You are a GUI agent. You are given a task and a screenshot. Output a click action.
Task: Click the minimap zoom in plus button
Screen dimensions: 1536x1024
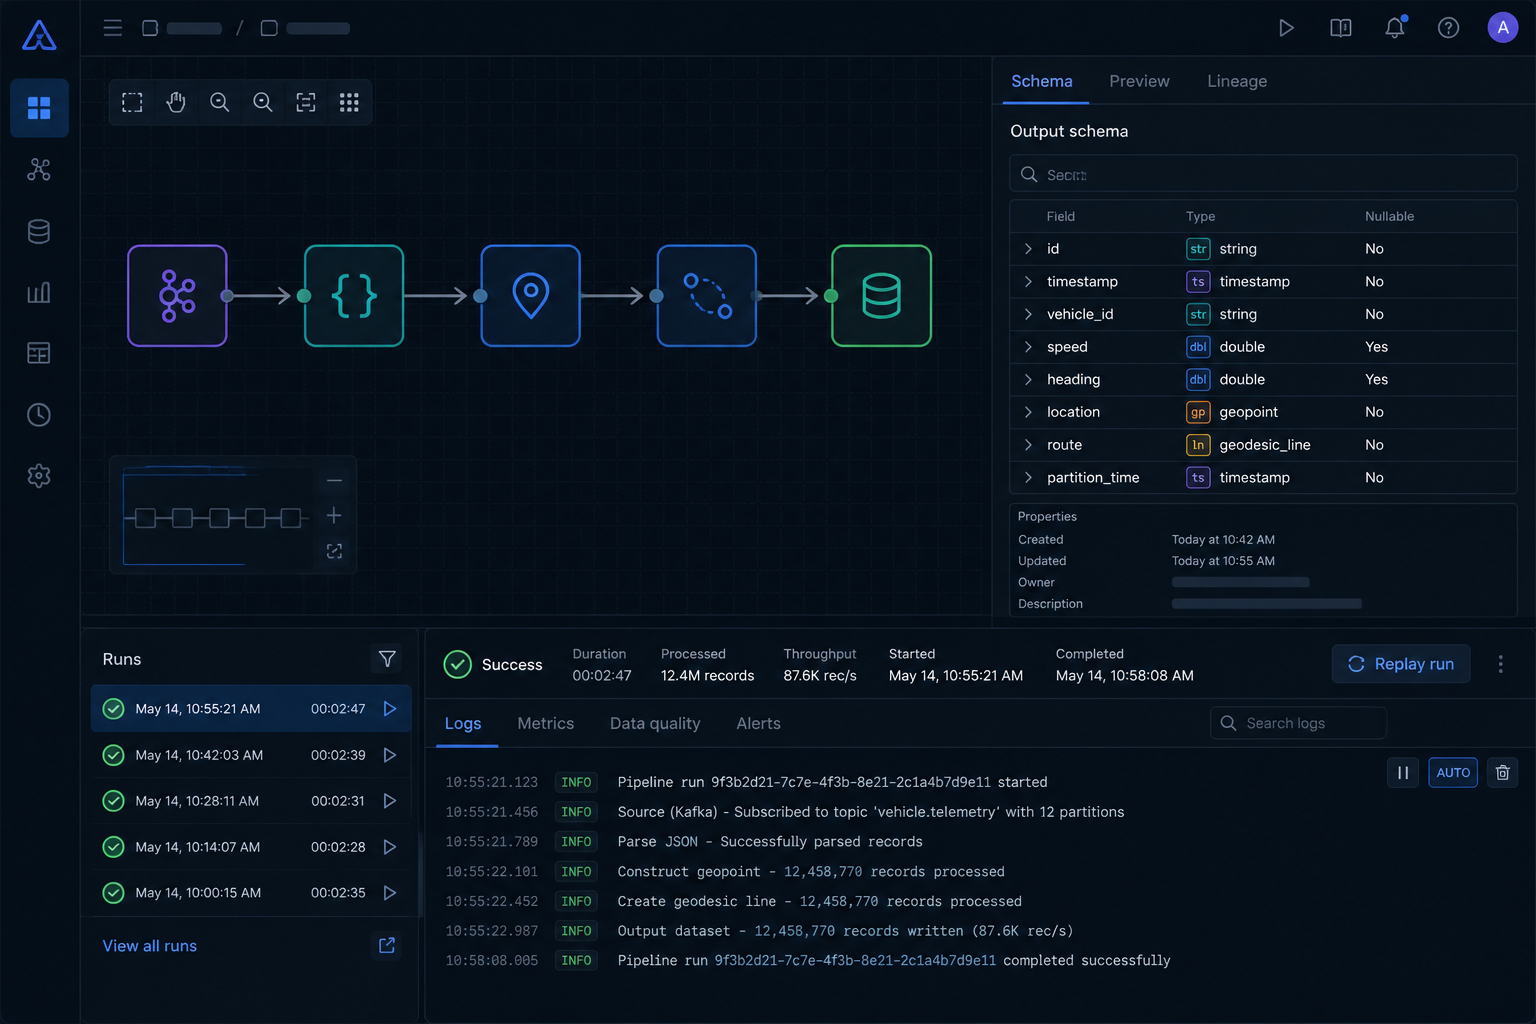(x=334, y=516)
